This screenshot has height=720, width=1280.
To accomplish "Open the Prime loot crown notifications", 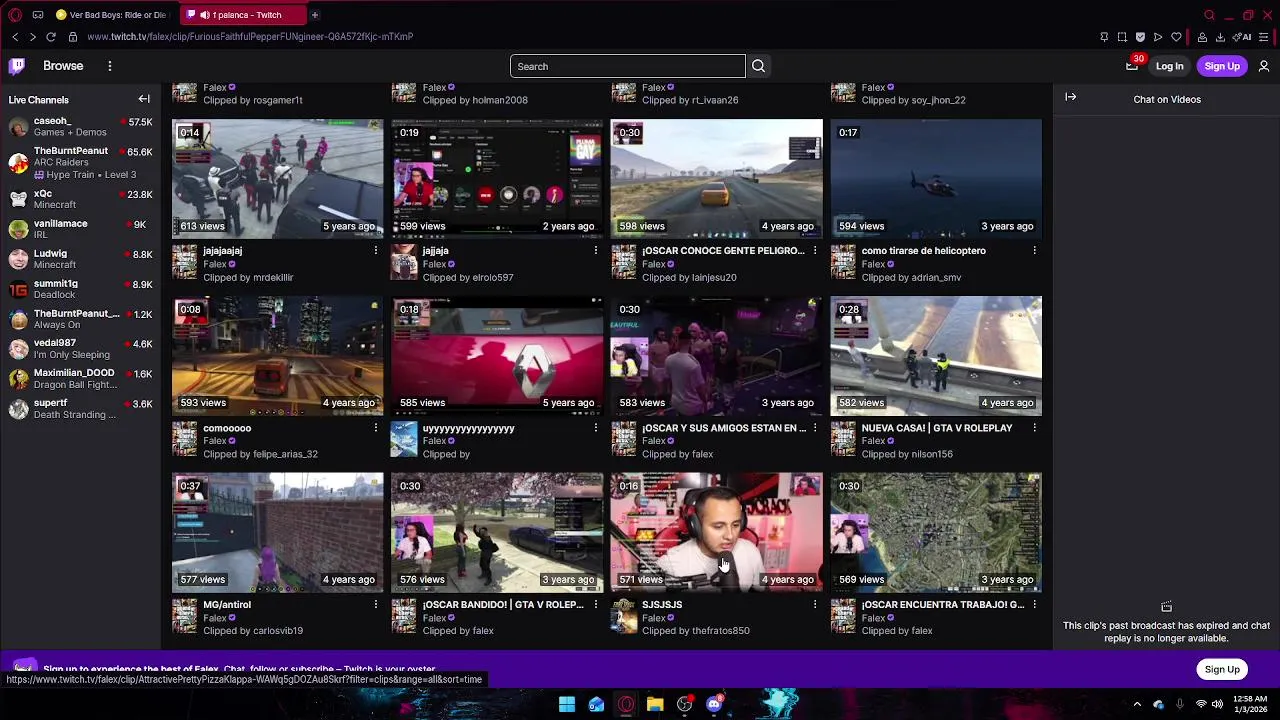I will point(1132,66).
